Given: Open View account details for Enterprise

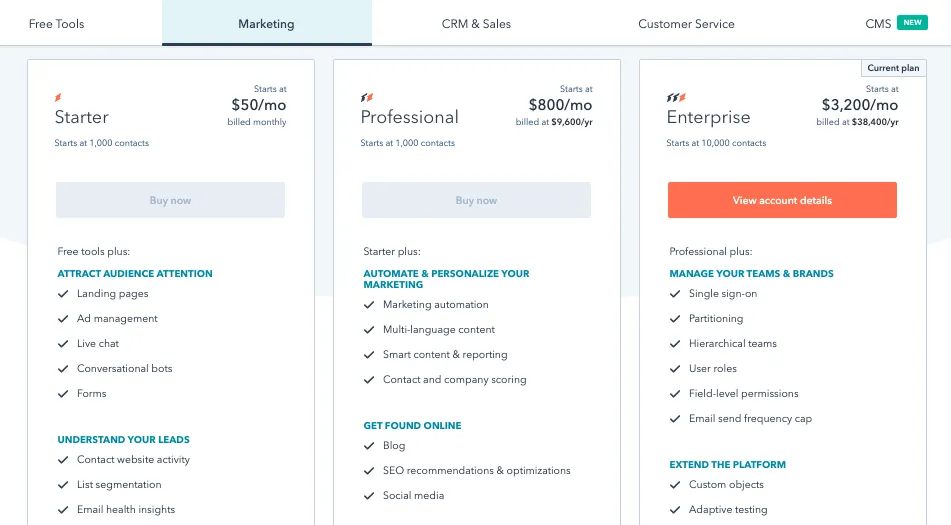Looking at the screenshot, I should 782,200.
